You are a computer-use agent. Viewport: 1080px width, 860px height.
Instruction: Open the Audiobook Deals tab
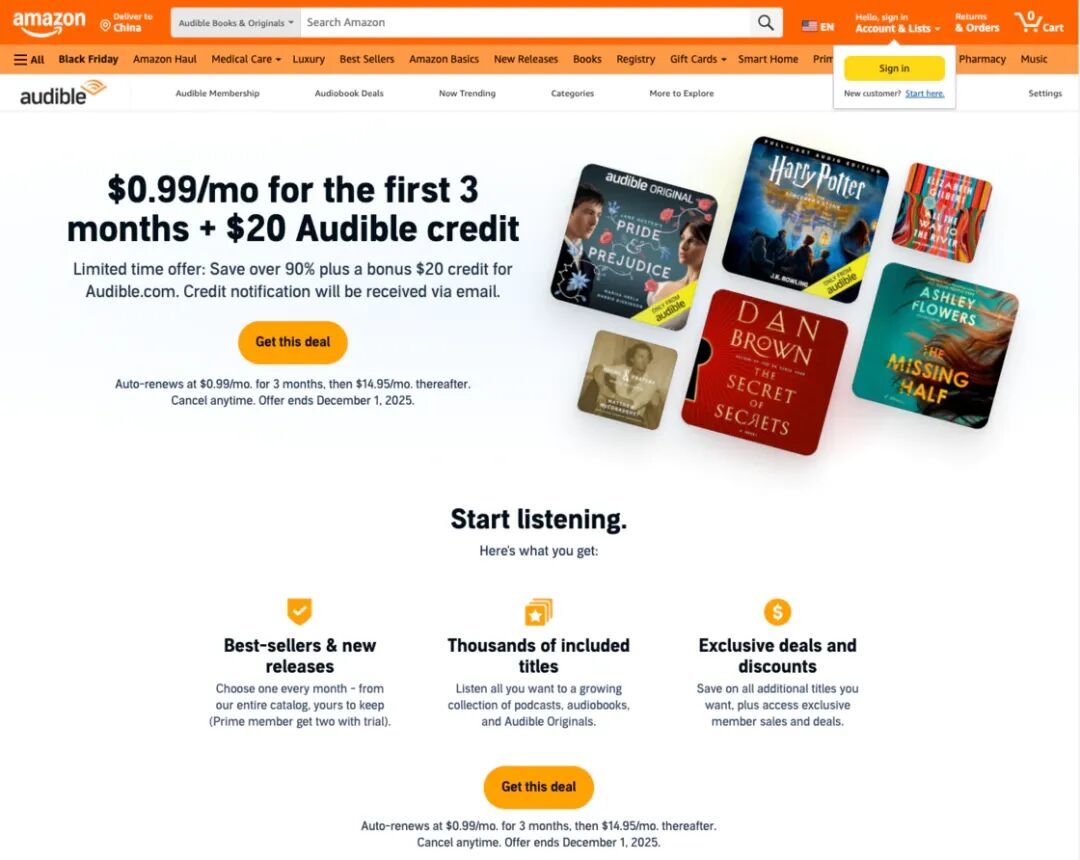tap(349, 94)
